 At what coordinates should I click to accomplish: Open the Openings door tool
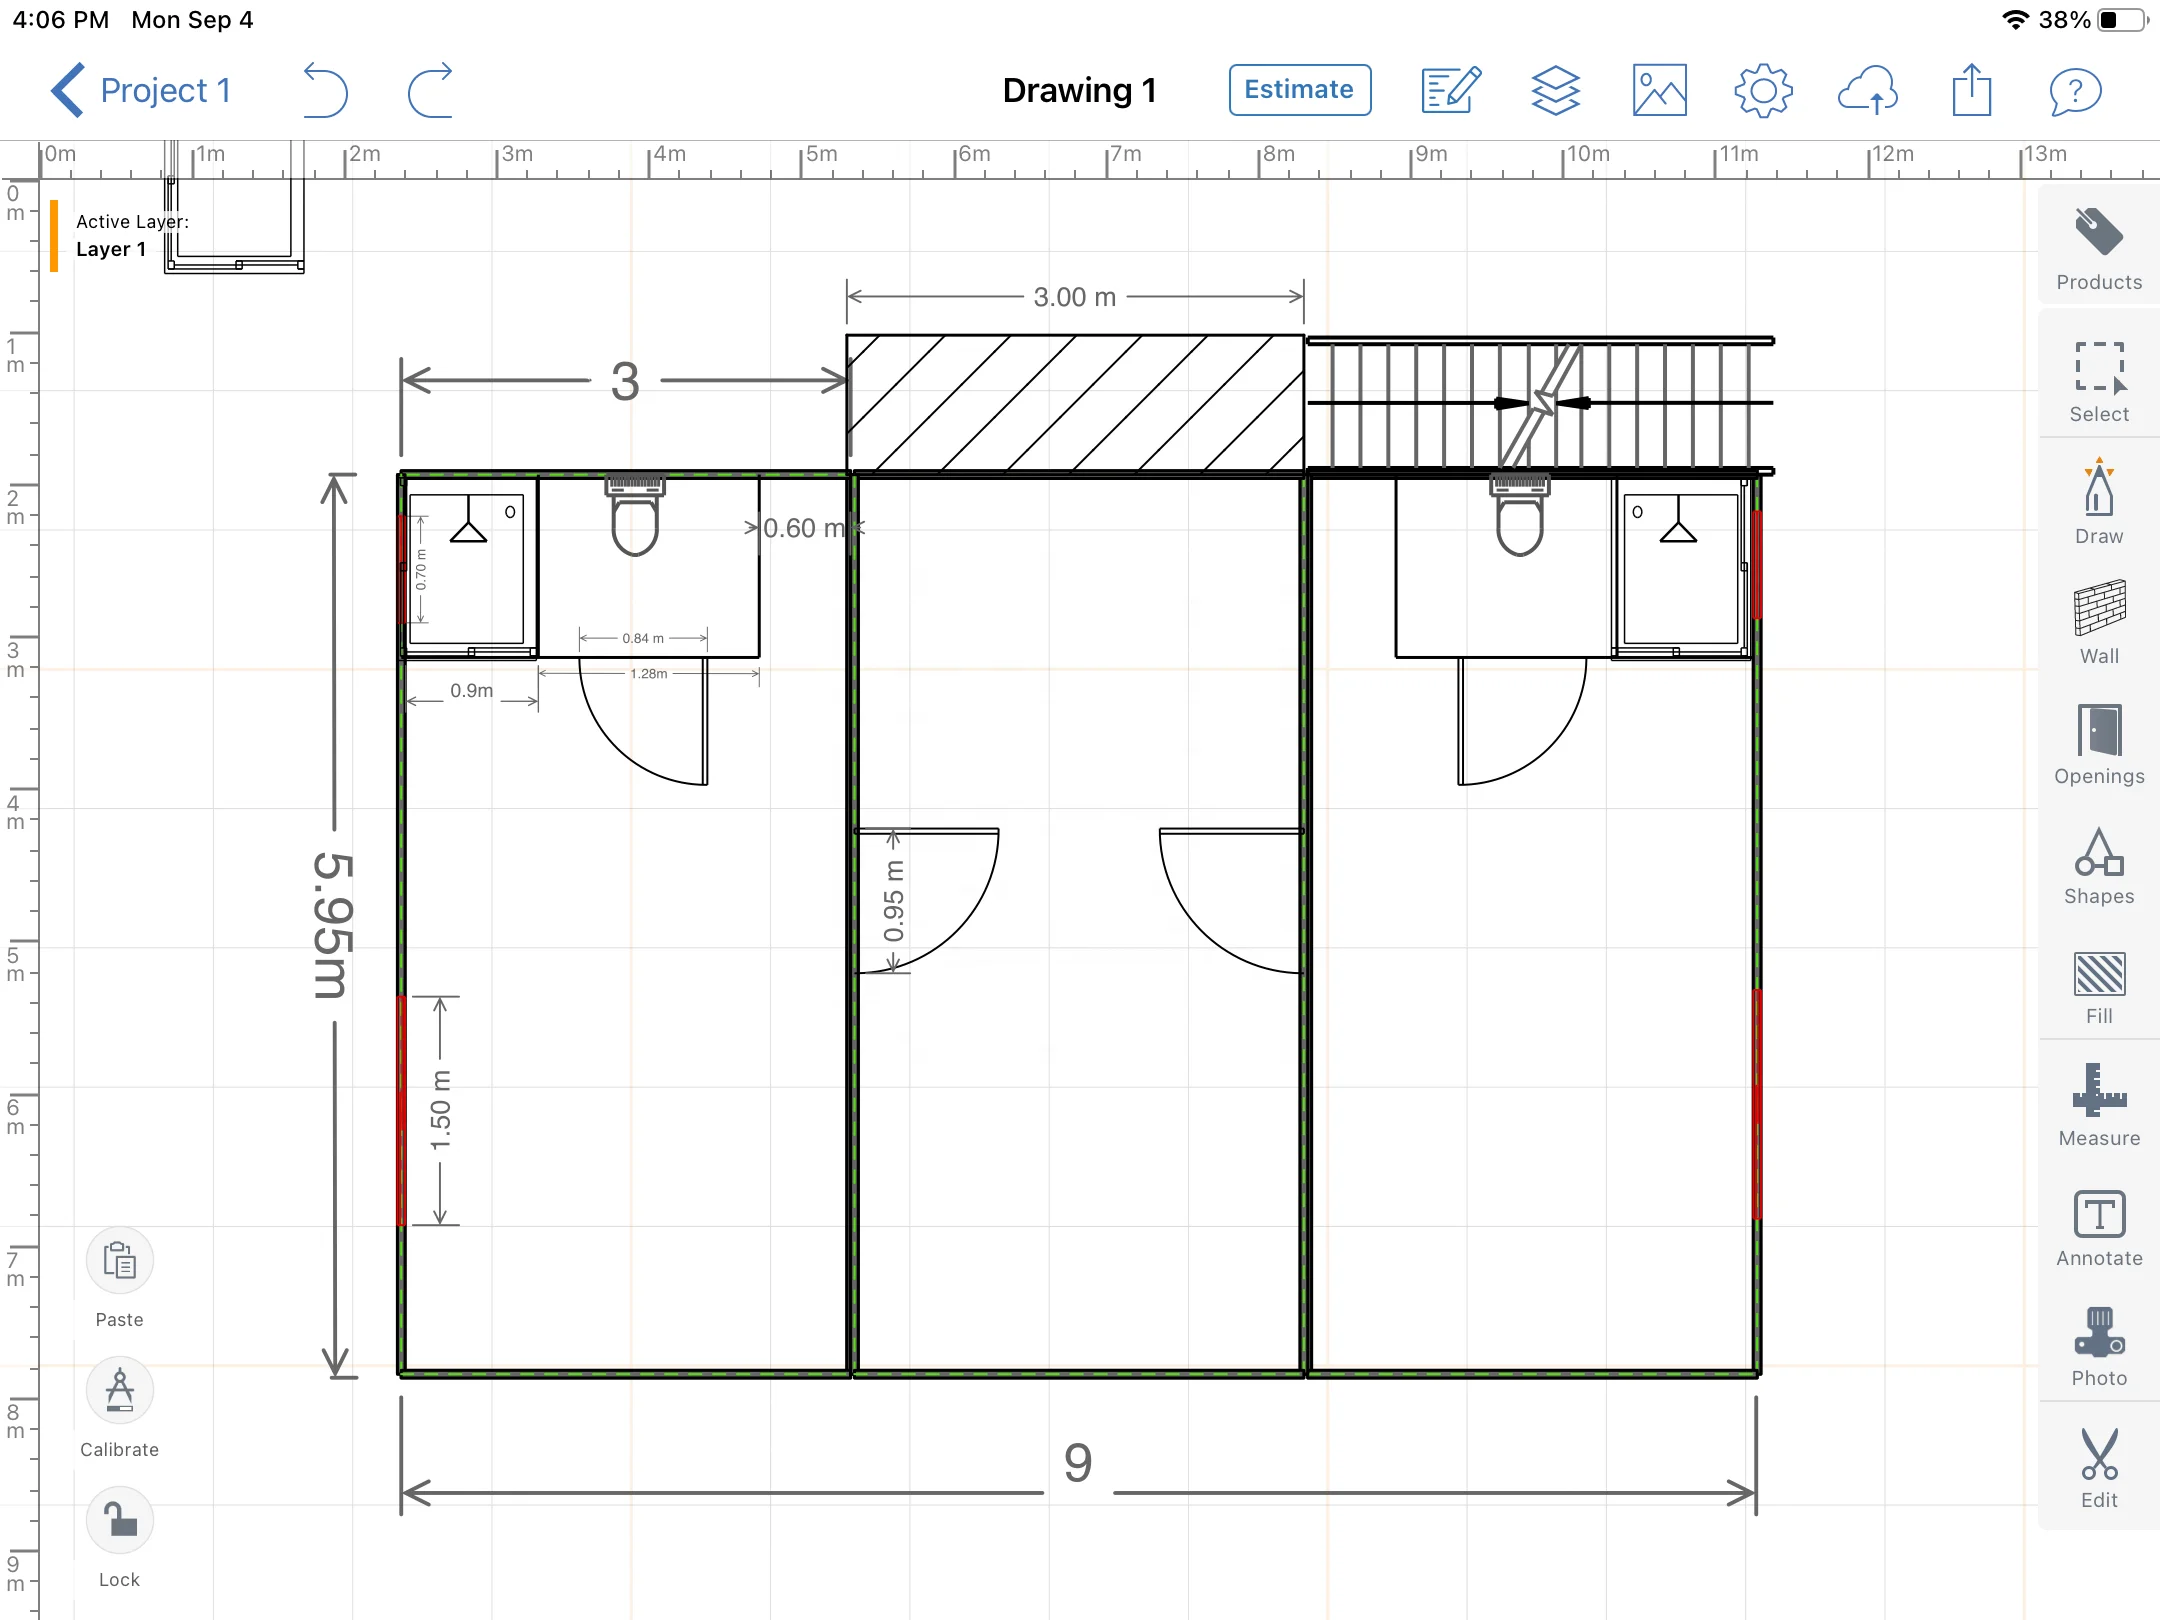(x=2098, y=742)
